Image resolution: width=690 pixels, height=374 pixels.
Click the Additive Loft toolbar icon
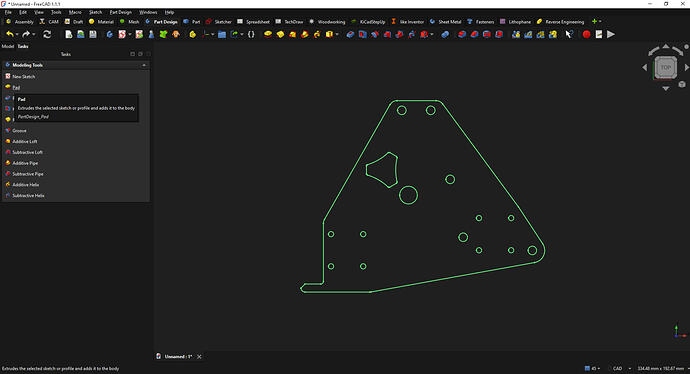point(292,34)
